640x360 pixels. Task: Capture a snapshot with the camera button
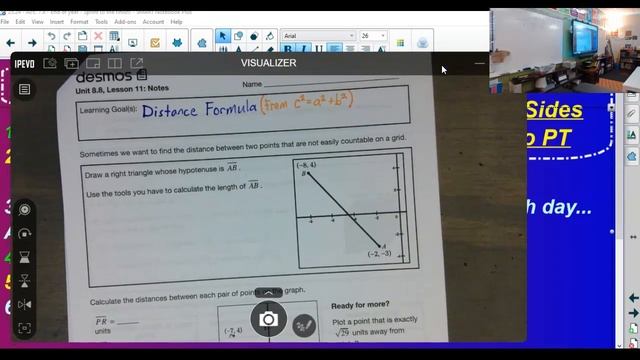pyautogui.click(x=268, y=319)
